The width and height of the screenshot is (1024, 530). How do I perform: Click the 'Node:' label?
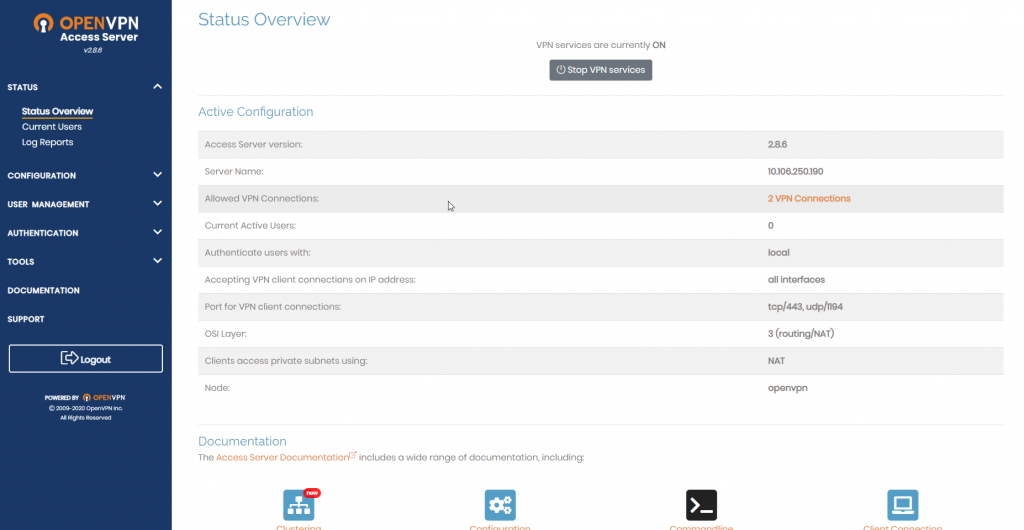click(217, 388)
